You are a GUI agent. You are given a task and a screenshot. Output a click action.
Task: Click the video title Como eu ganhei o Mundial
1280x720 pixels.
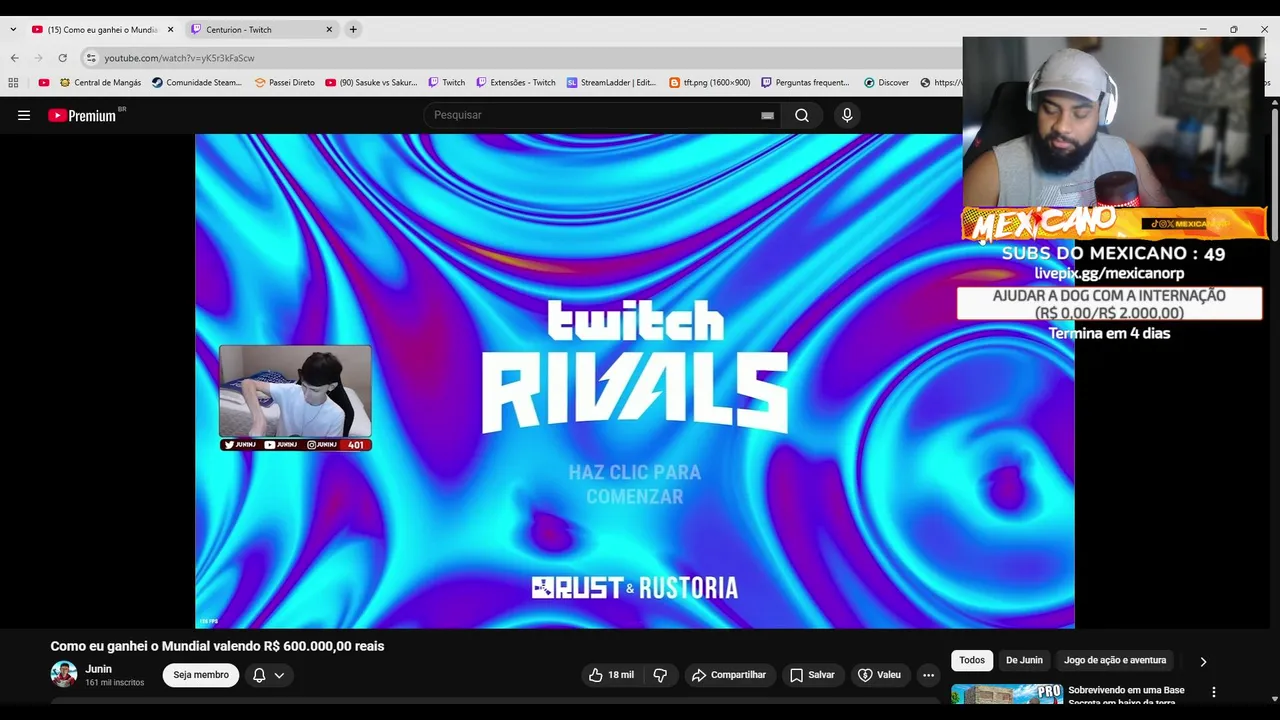pyautogui.click(x=217, y=646)
